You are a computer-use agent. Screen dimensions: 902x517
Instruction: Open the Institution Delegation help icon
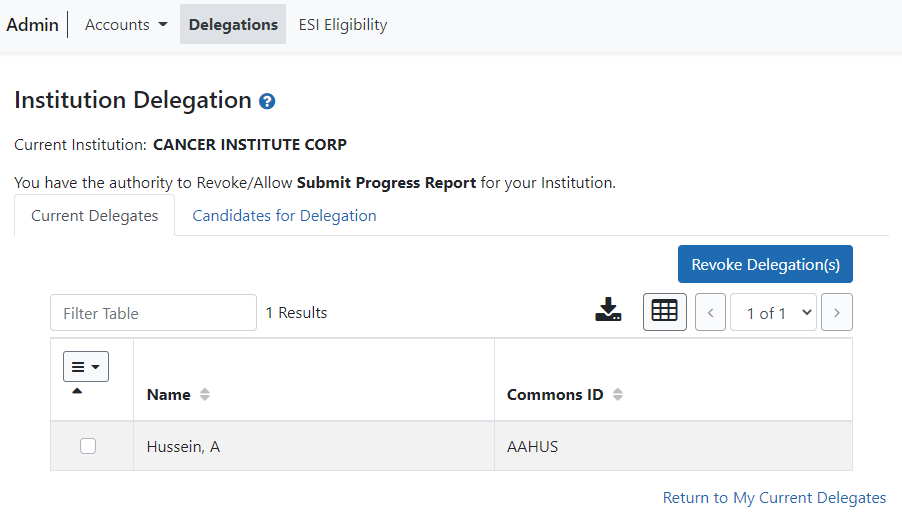(267, 101)
